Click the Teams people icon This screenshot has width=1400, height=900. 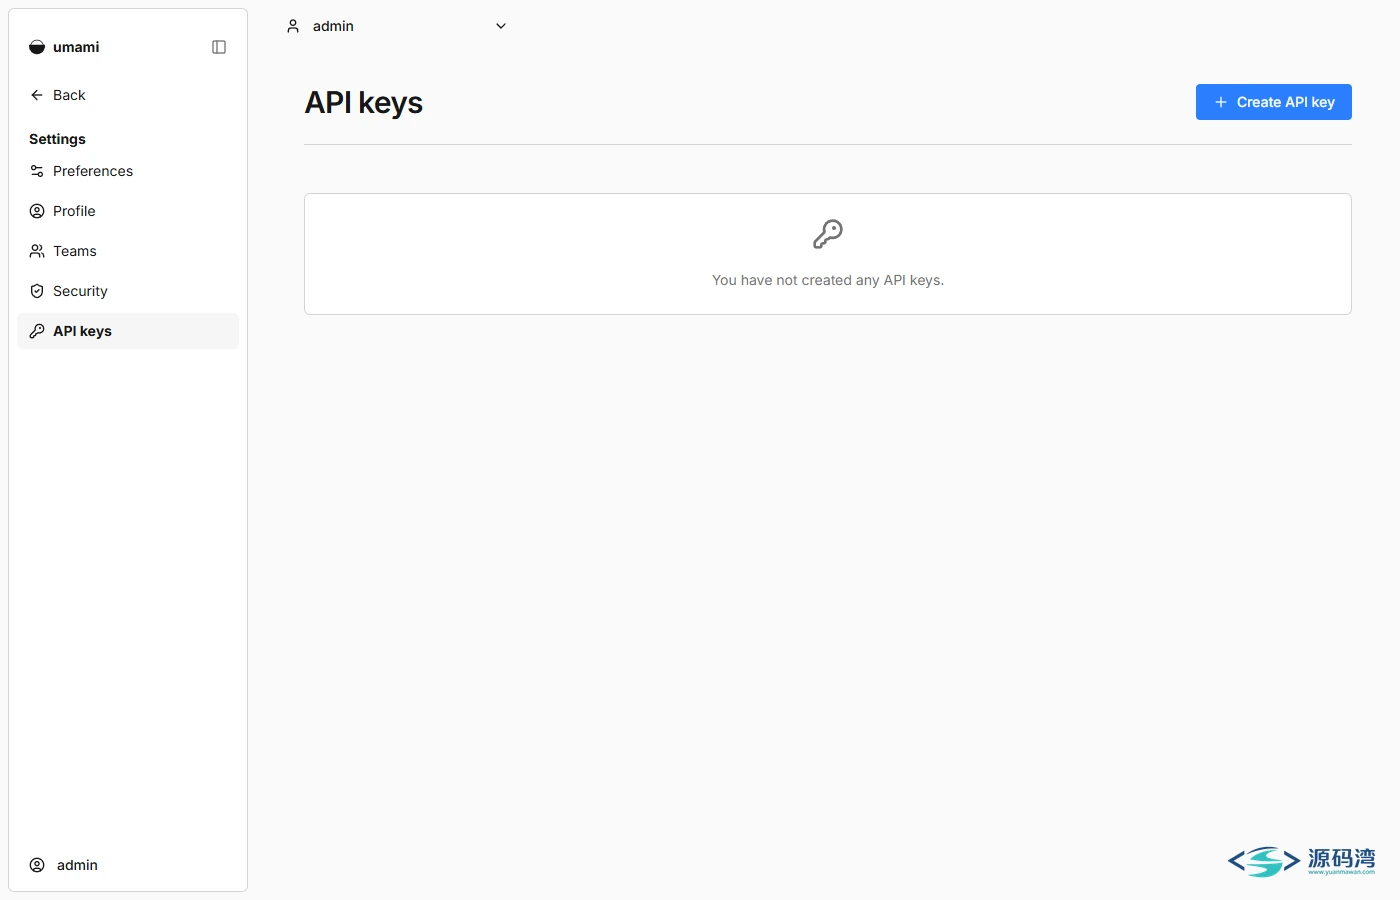[37, 251]
